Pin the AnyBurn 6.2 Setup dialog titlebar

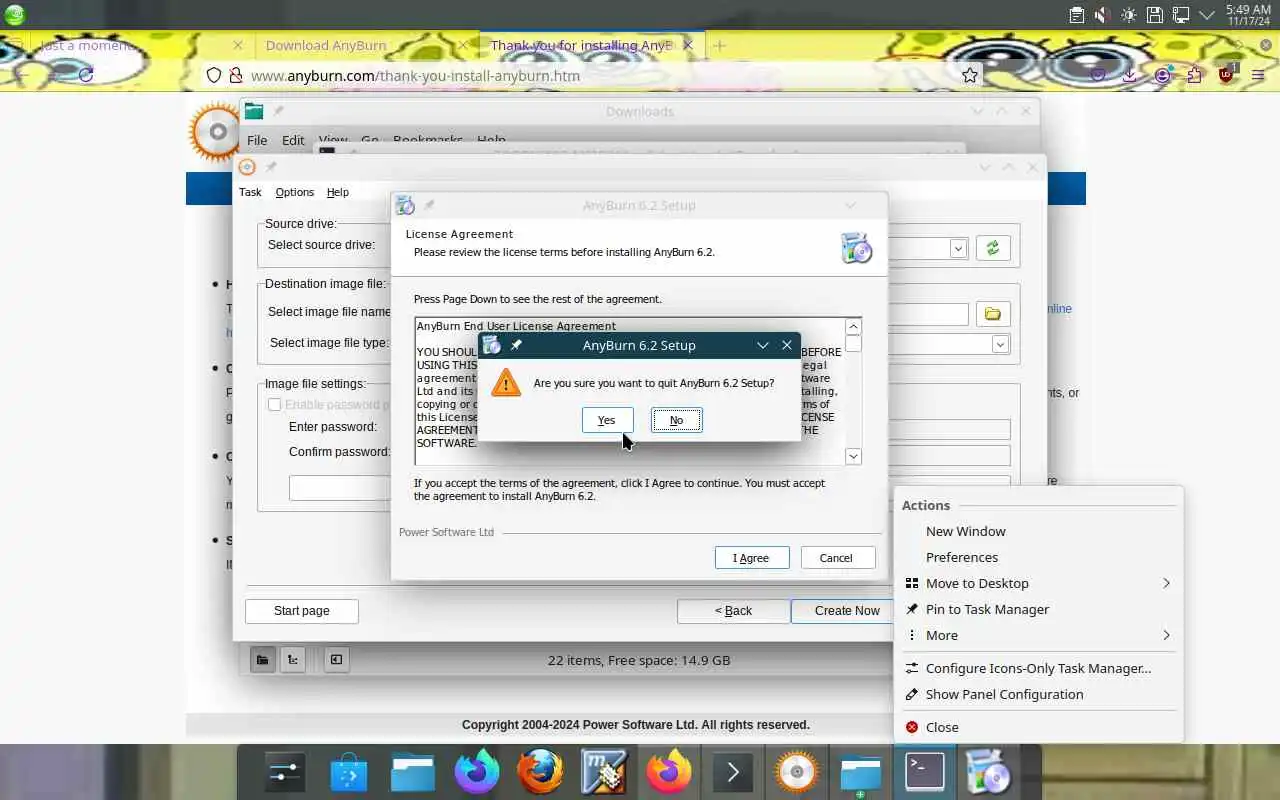(516, 345)
